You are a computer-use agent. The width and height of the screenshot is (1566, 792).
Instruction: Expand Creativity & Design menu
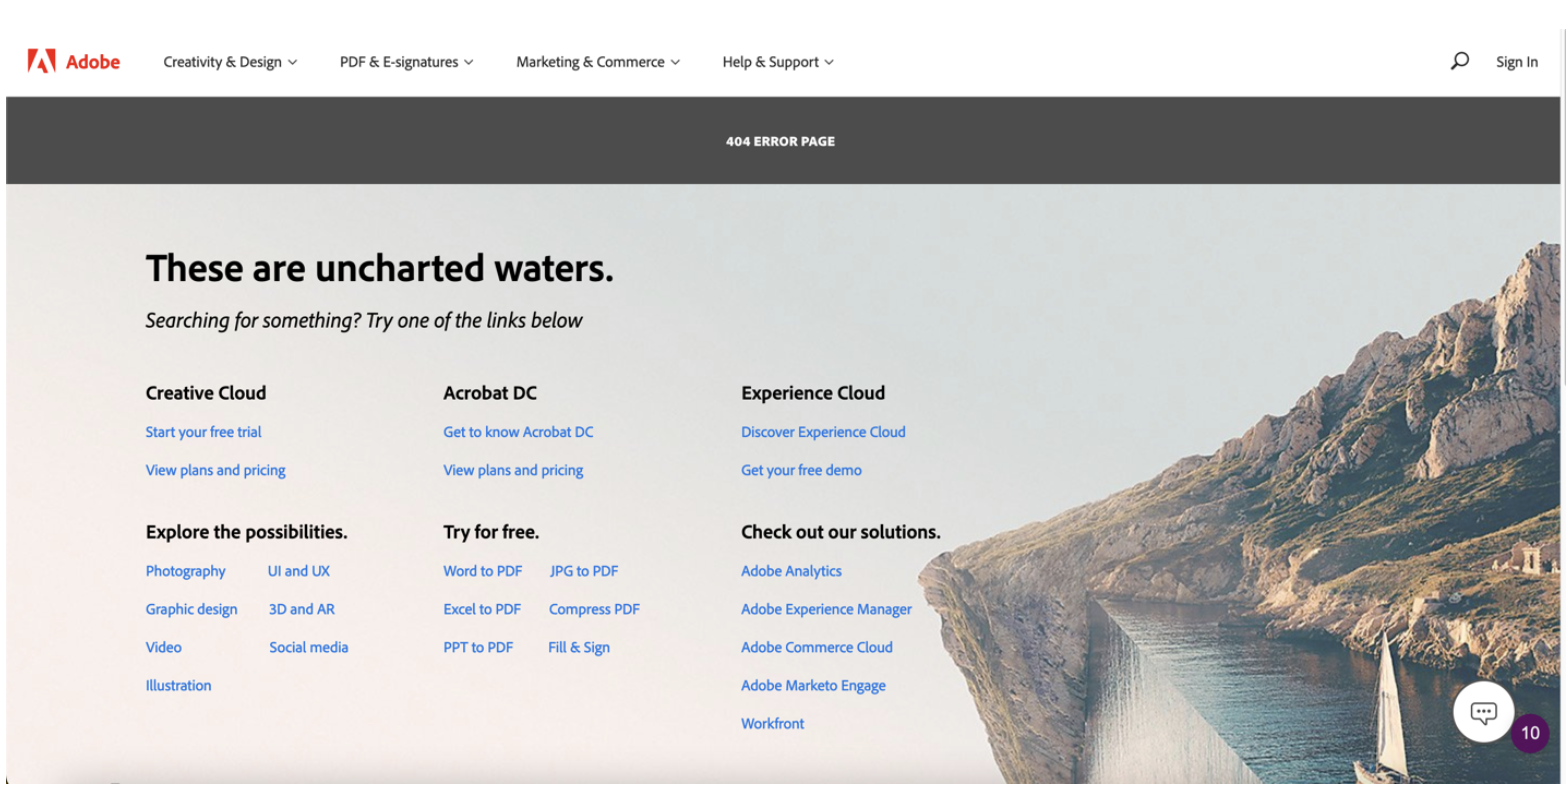pyautogui.click(x=230, y=62)
